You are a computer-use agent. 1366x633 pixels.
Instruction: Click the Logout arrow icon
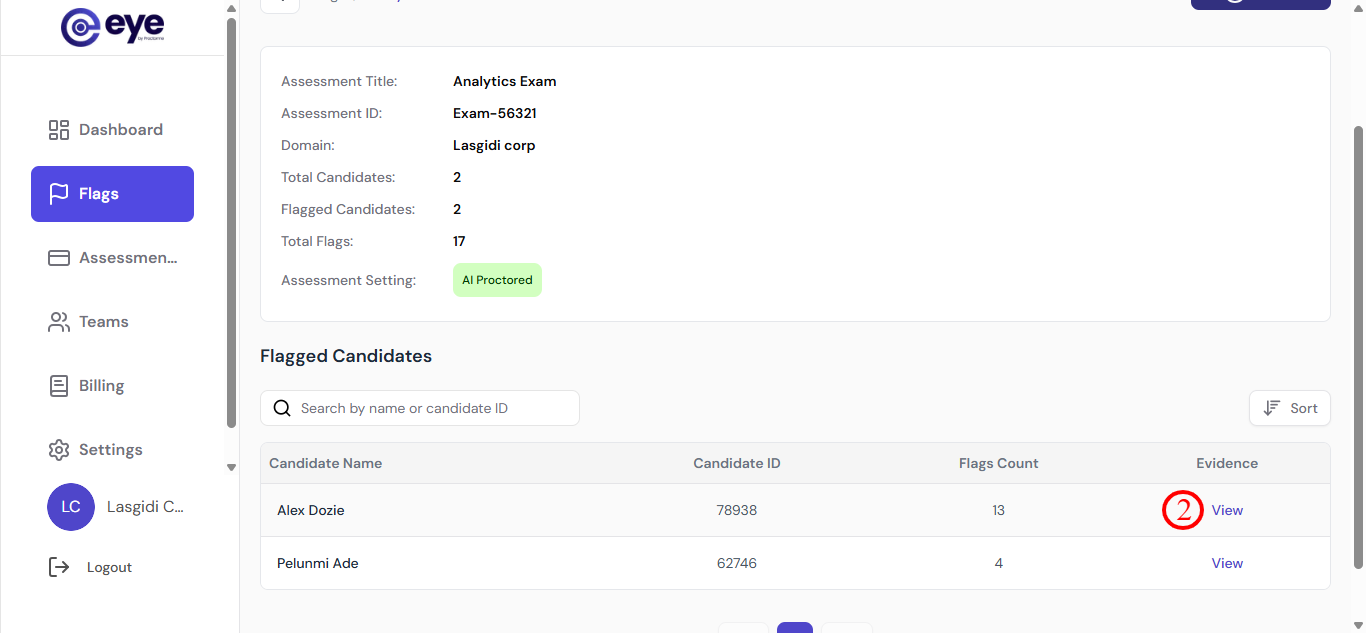click(x=59, y=567)
